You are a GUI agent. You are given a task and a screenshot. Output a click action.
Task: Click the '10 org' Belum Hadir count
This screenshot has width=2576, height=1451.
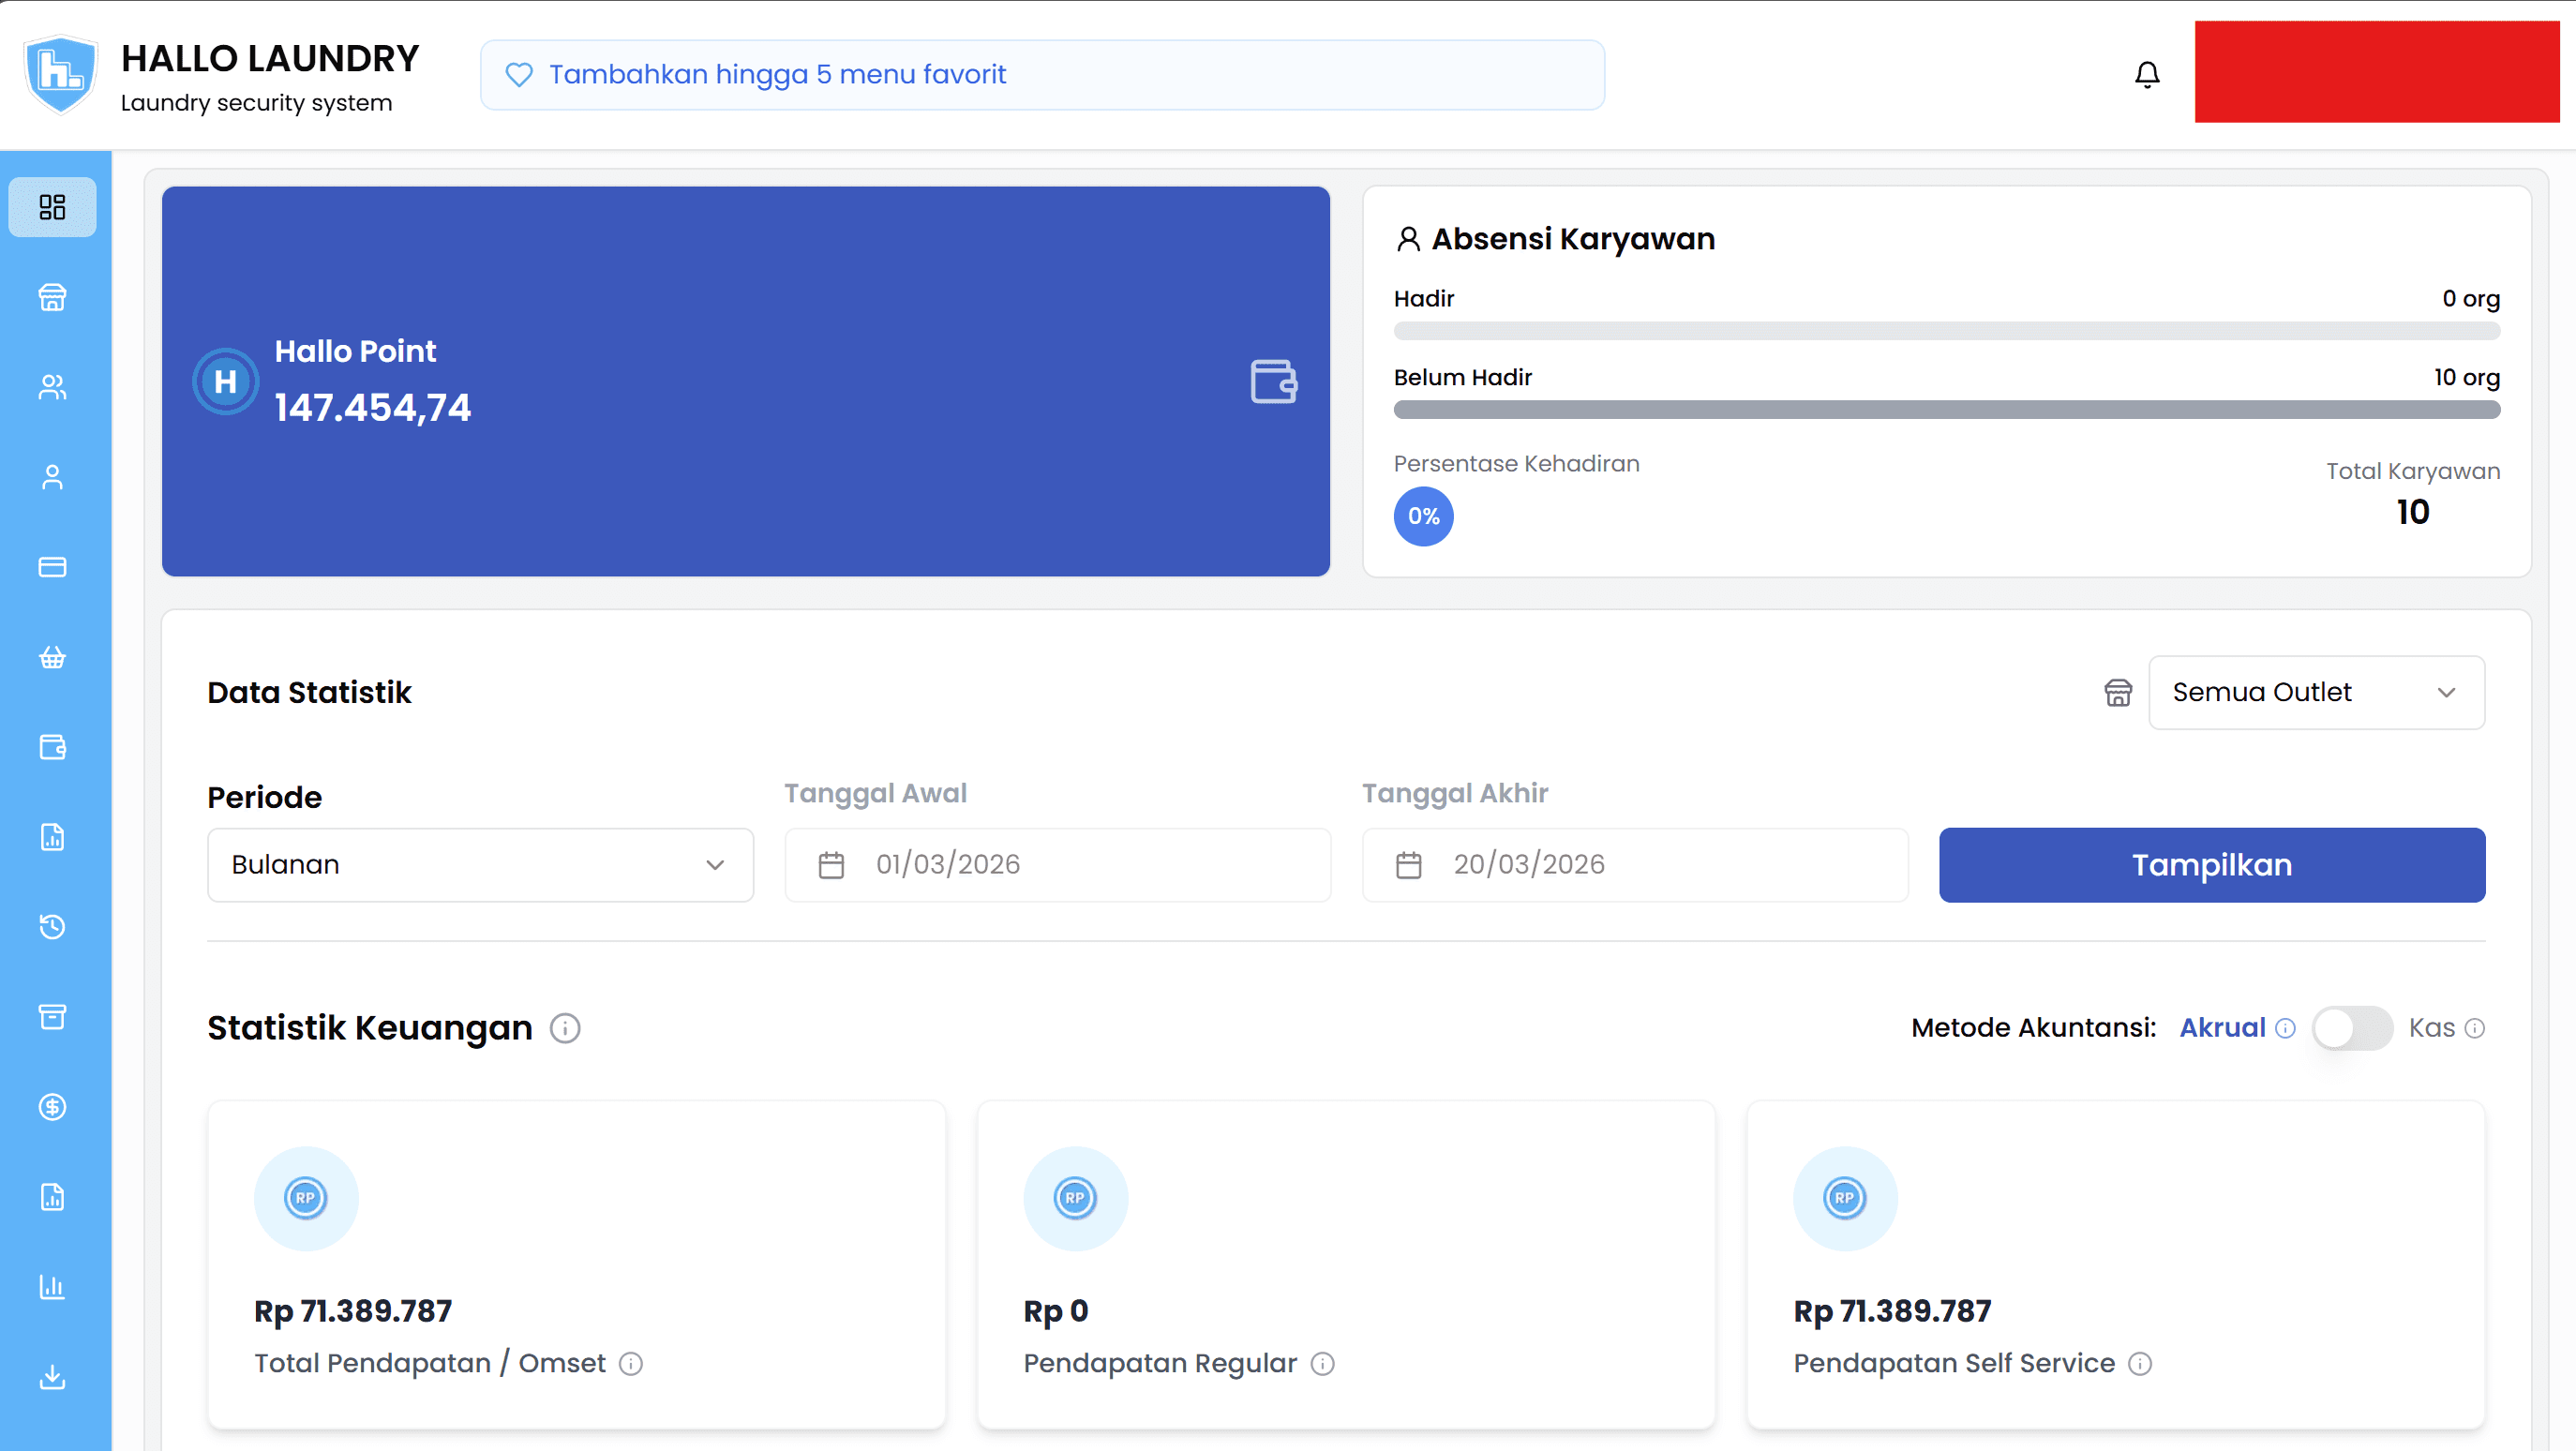point(2467,377)
